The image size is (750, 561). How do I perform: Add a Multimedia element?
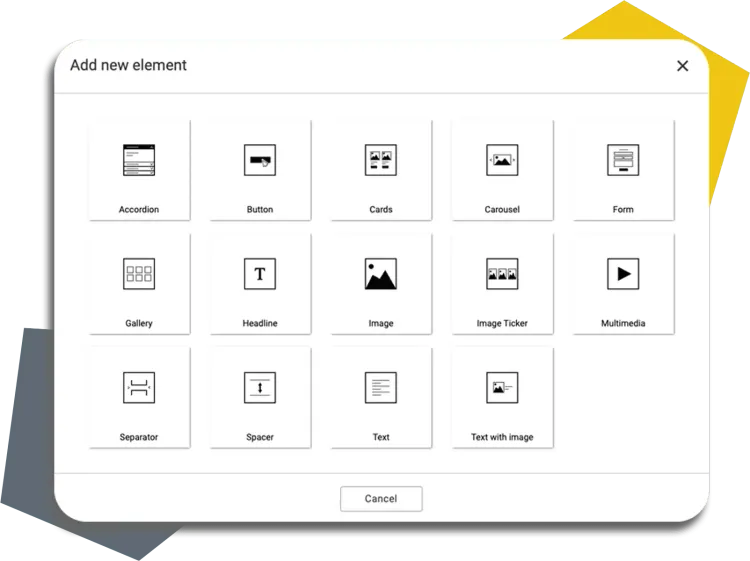tap(623, 284)
